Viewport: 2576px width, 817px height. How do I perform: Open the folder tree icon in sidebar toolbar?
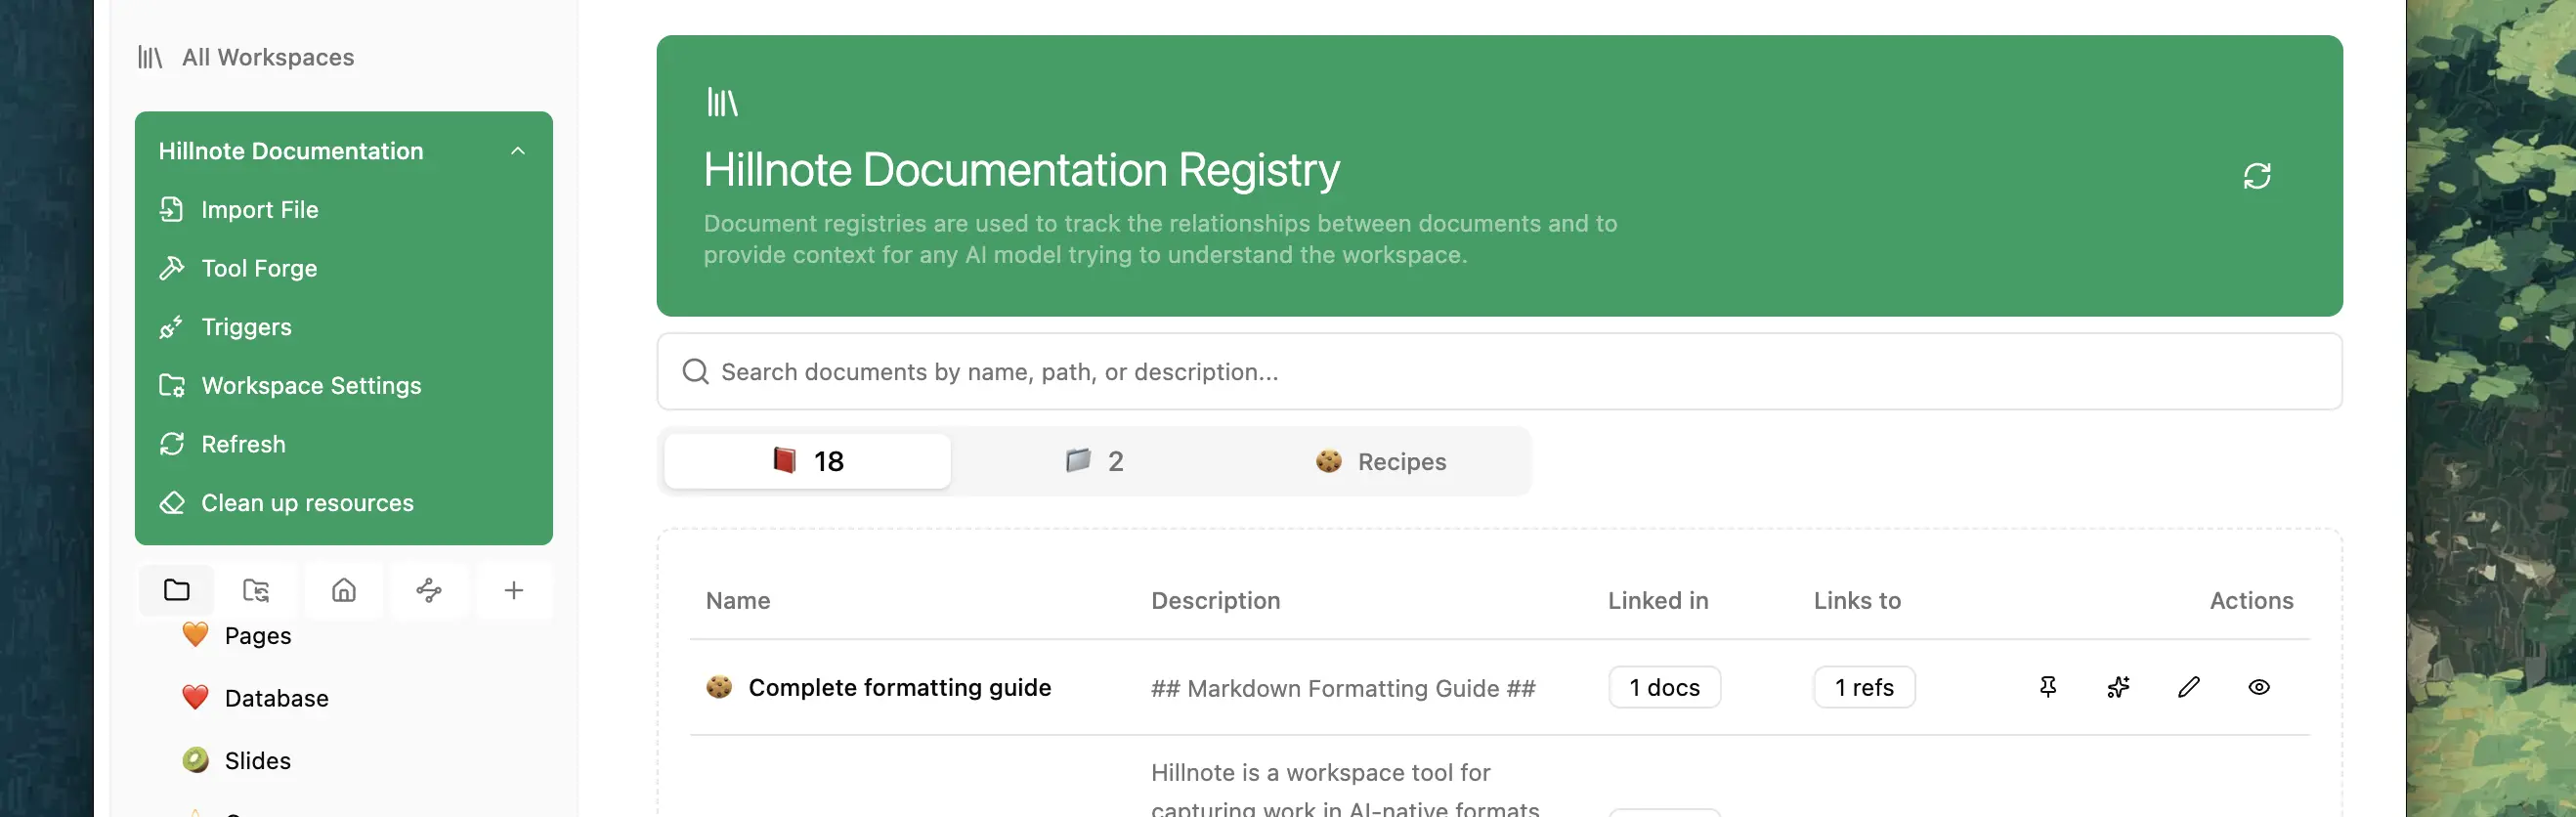click(256, 590)
